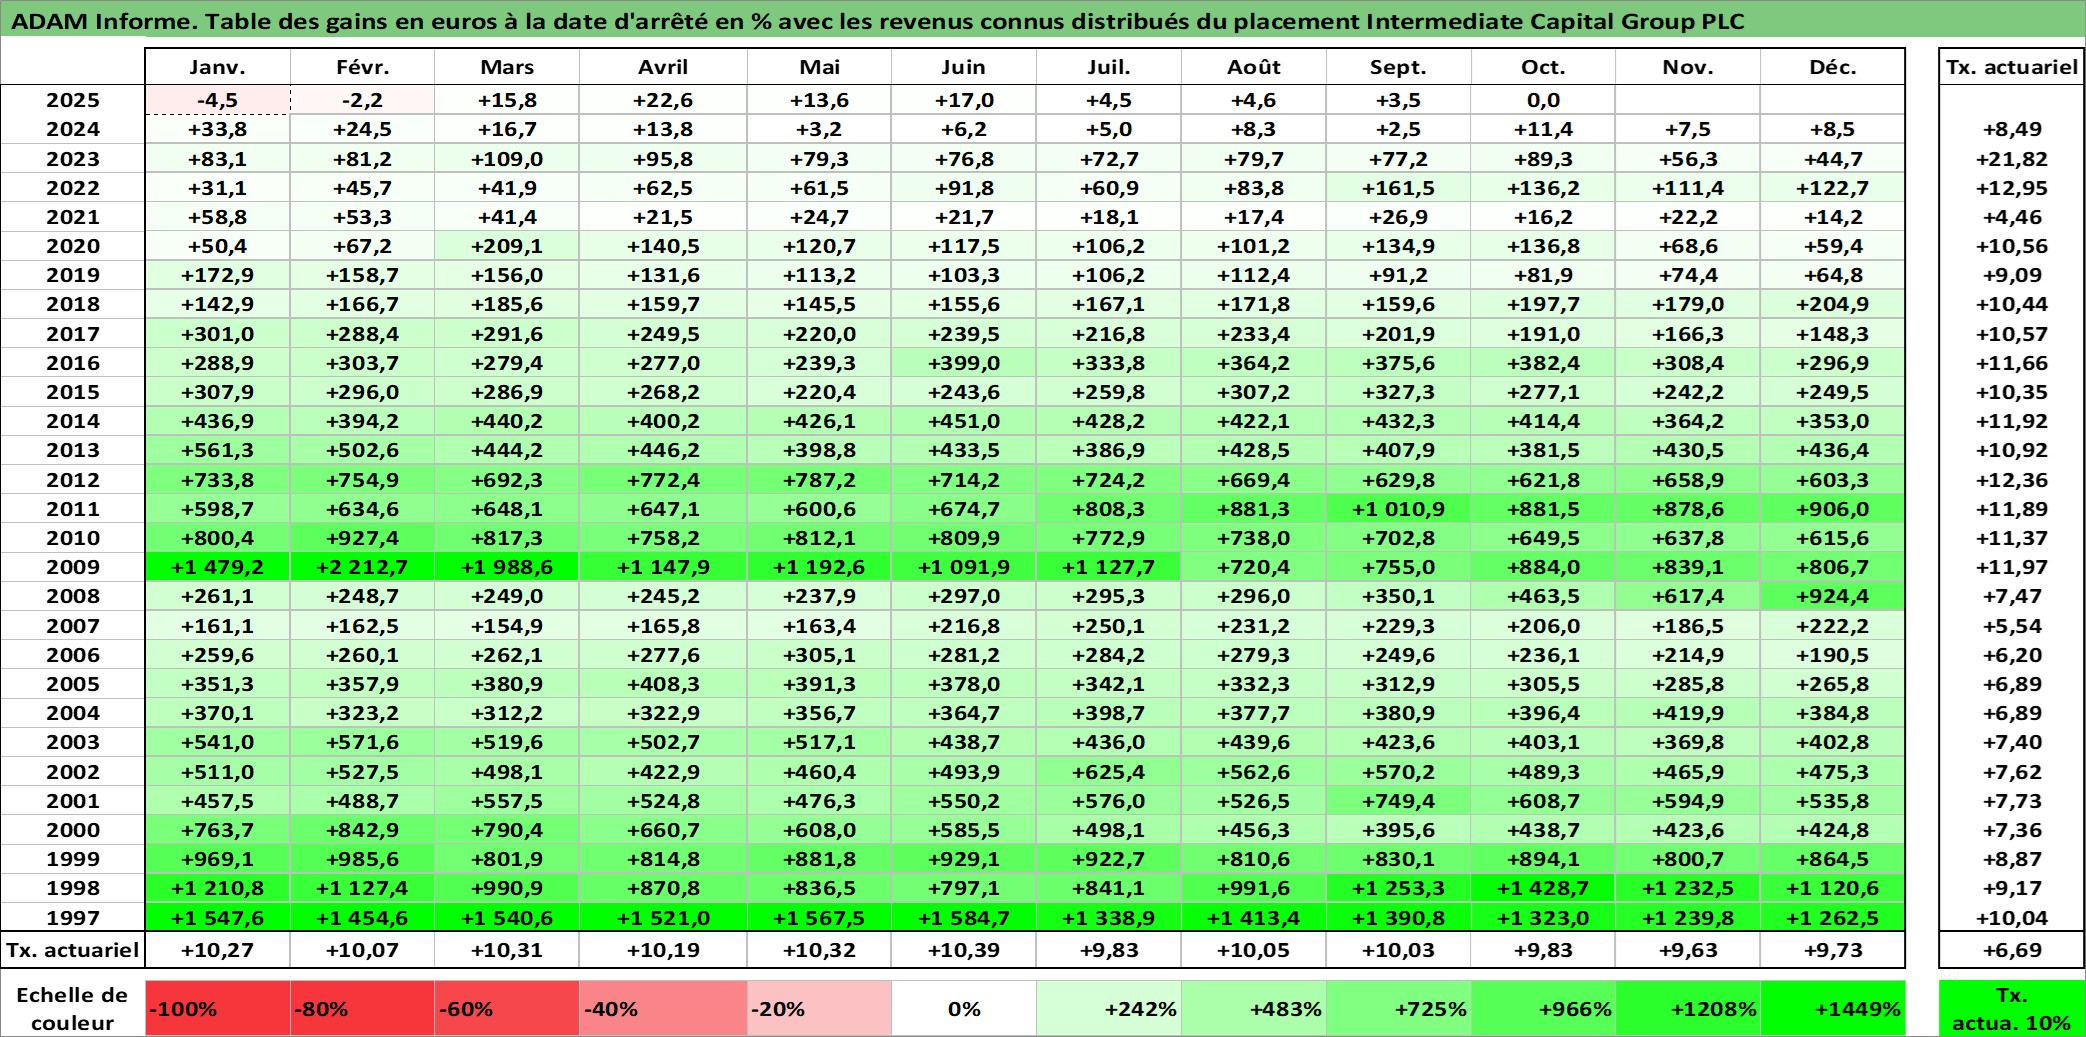2086x1037 pixels.
Task: Click the +10,39 June actuarial rate cell
Action: pos(963,950)
